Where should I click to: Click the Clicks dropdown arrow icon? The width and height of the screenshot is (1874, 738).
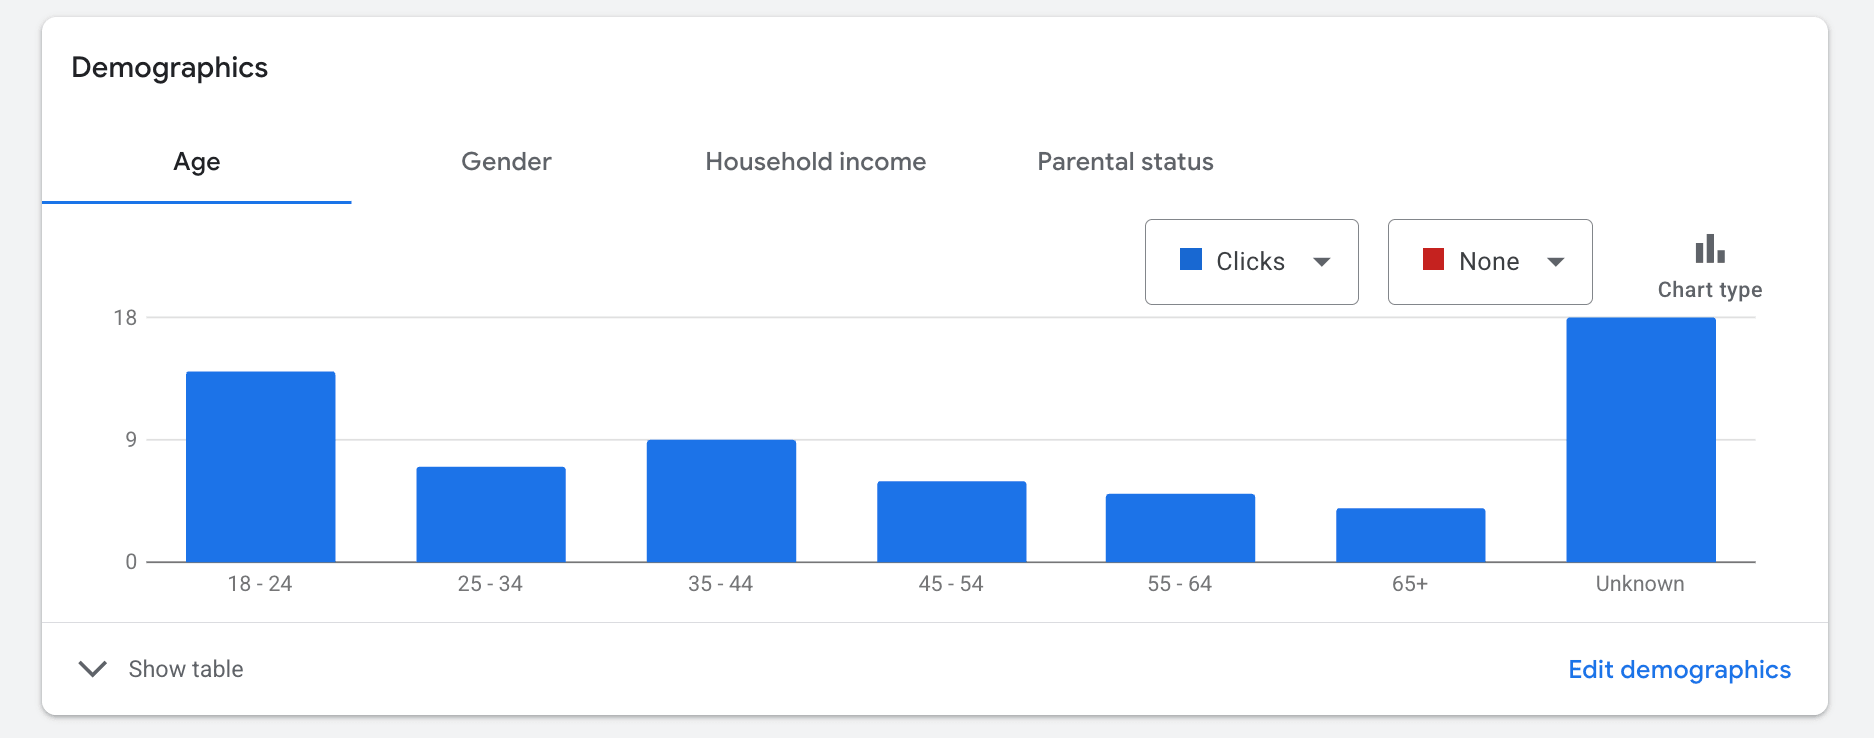(1322, 261)
